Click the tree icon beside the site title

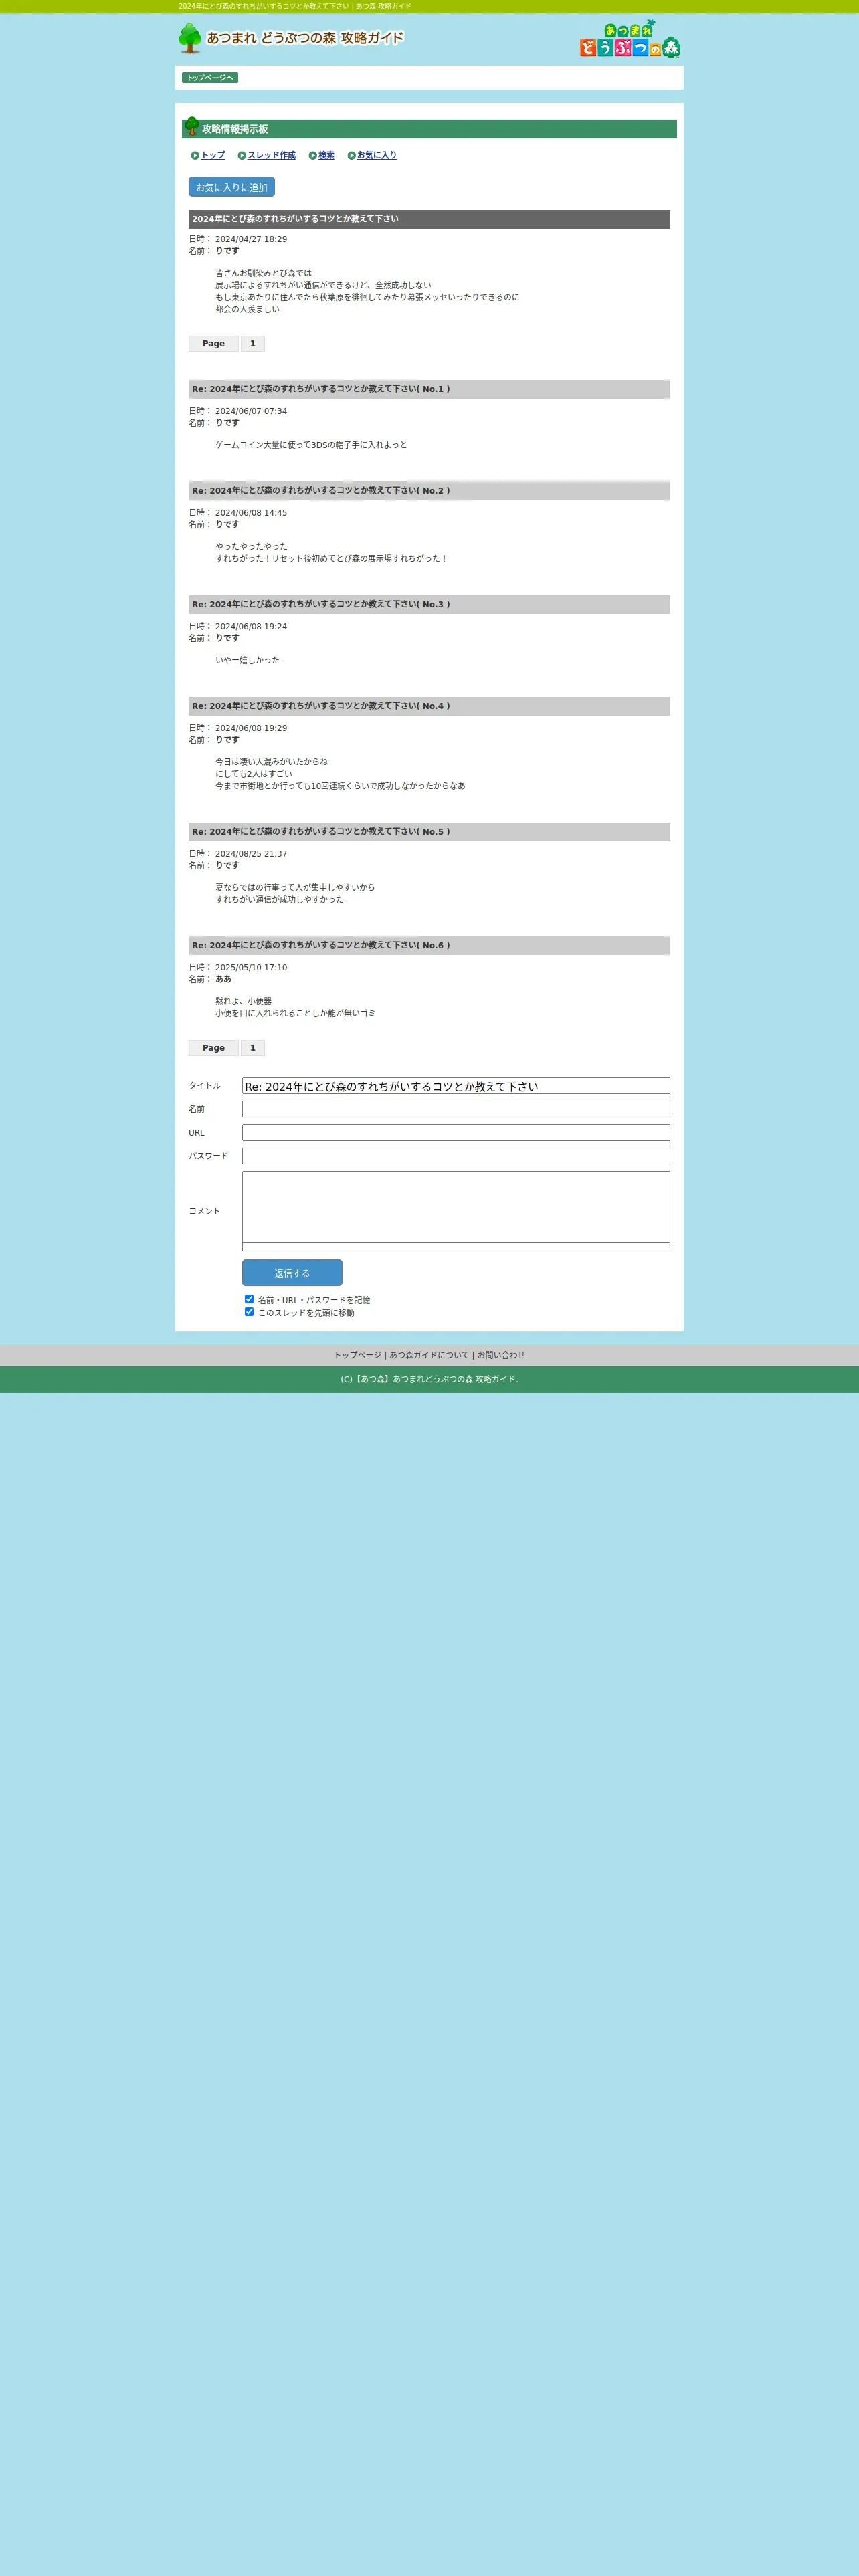click(190, 38)
